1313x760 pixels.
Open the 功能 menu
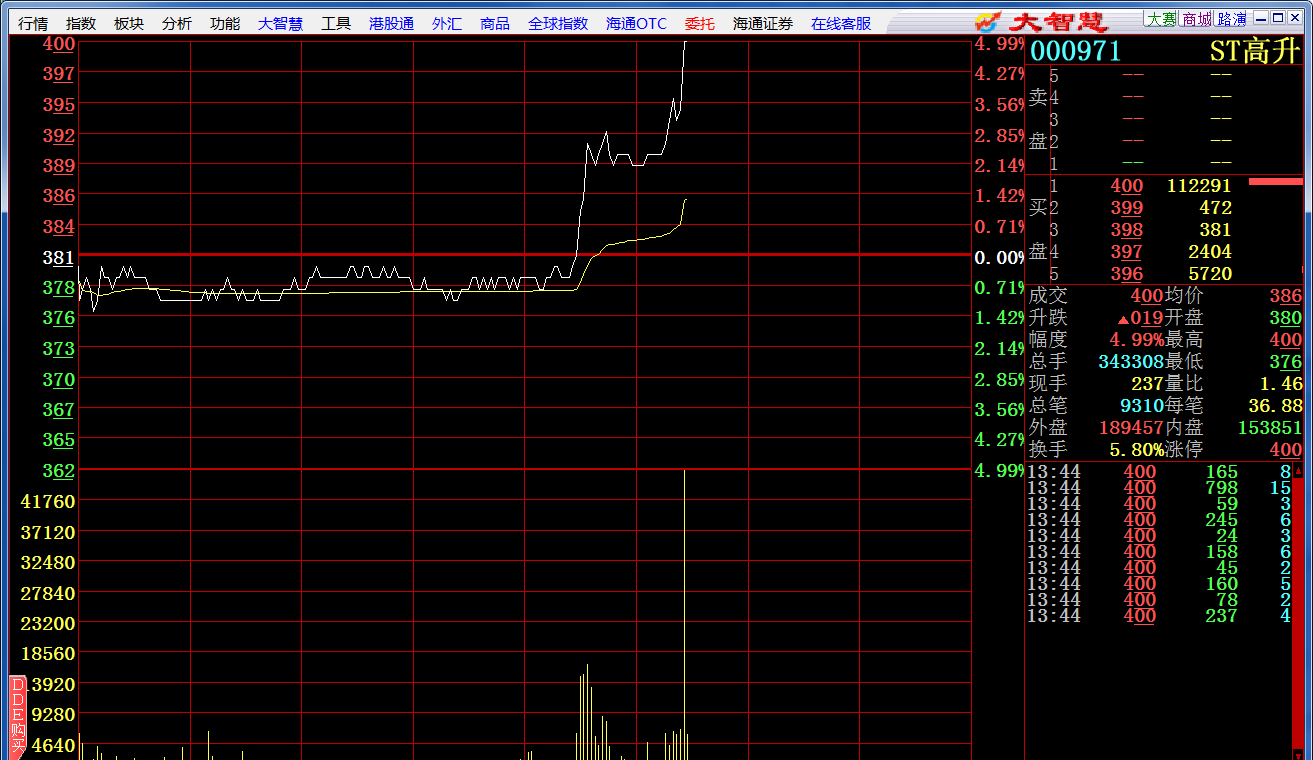click(225, 23)
